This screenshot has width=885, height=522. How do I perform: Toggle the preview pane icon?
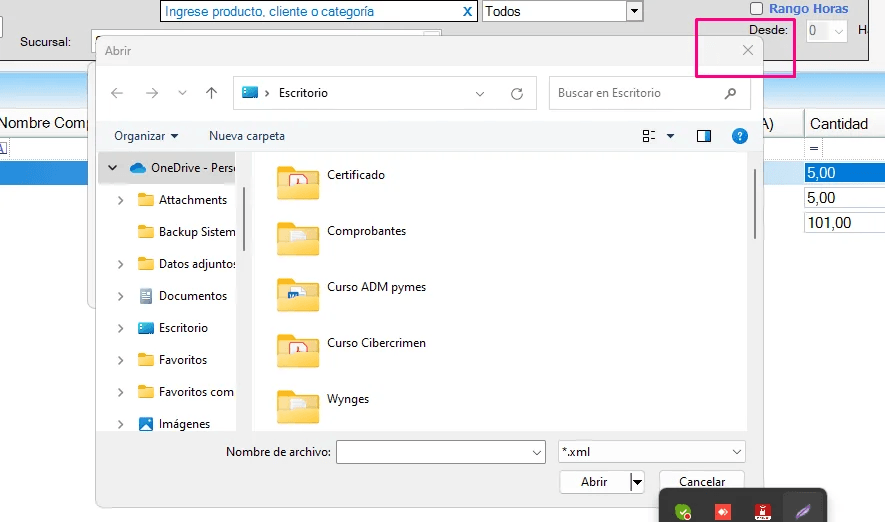click(x=704, y=136)
